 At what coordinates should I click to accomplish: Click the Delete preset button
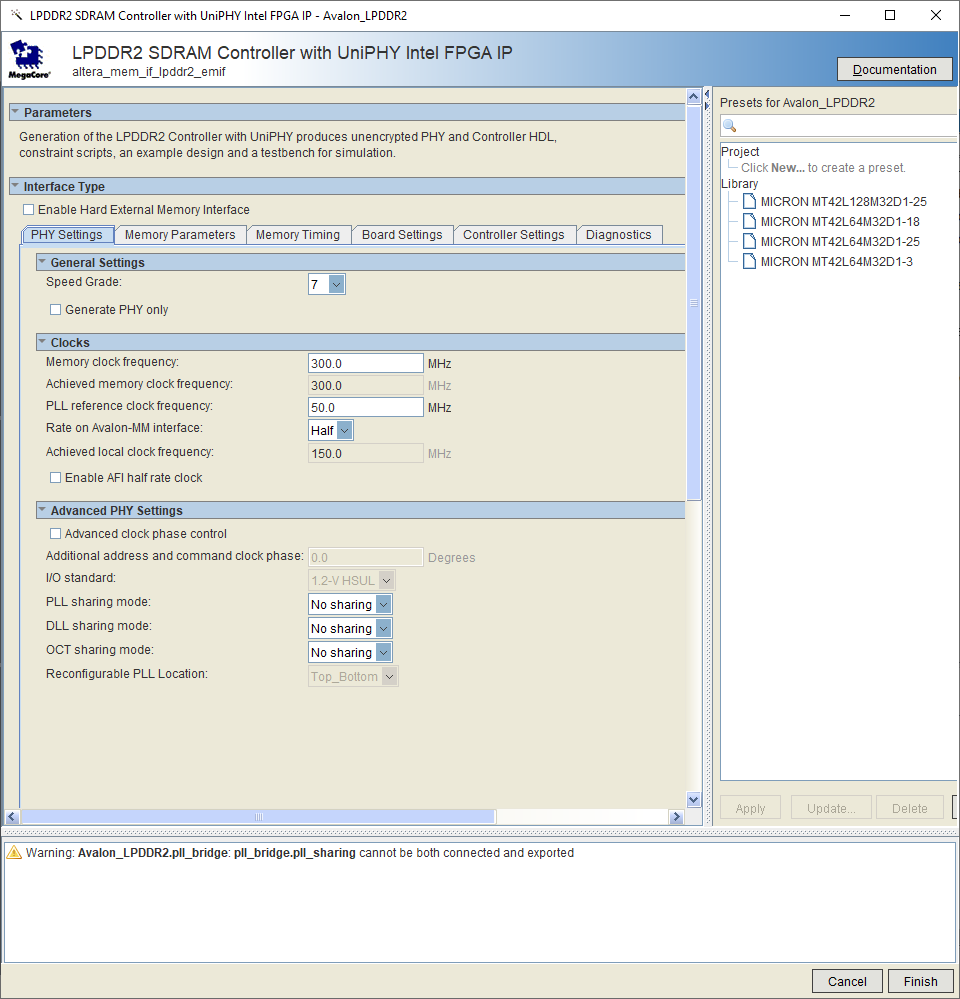point(910,808)
